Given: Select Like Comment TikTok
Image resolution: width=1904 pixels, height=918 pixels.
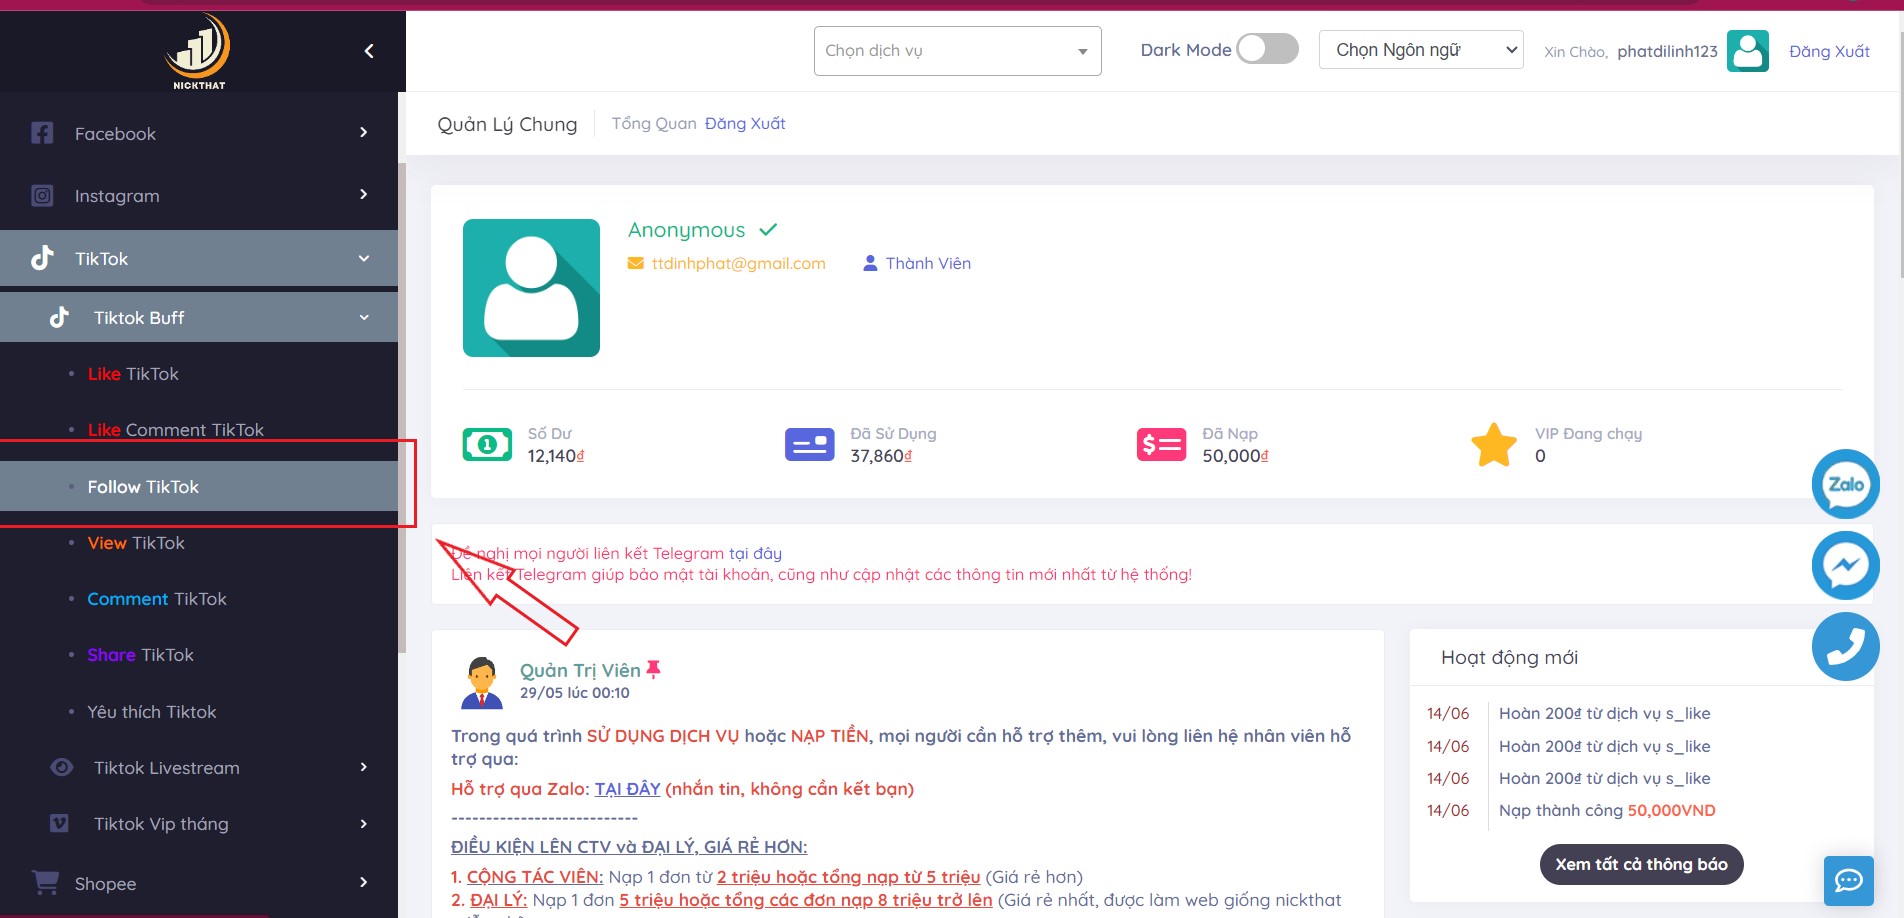Looking at the screenshot, I should 176,430.
